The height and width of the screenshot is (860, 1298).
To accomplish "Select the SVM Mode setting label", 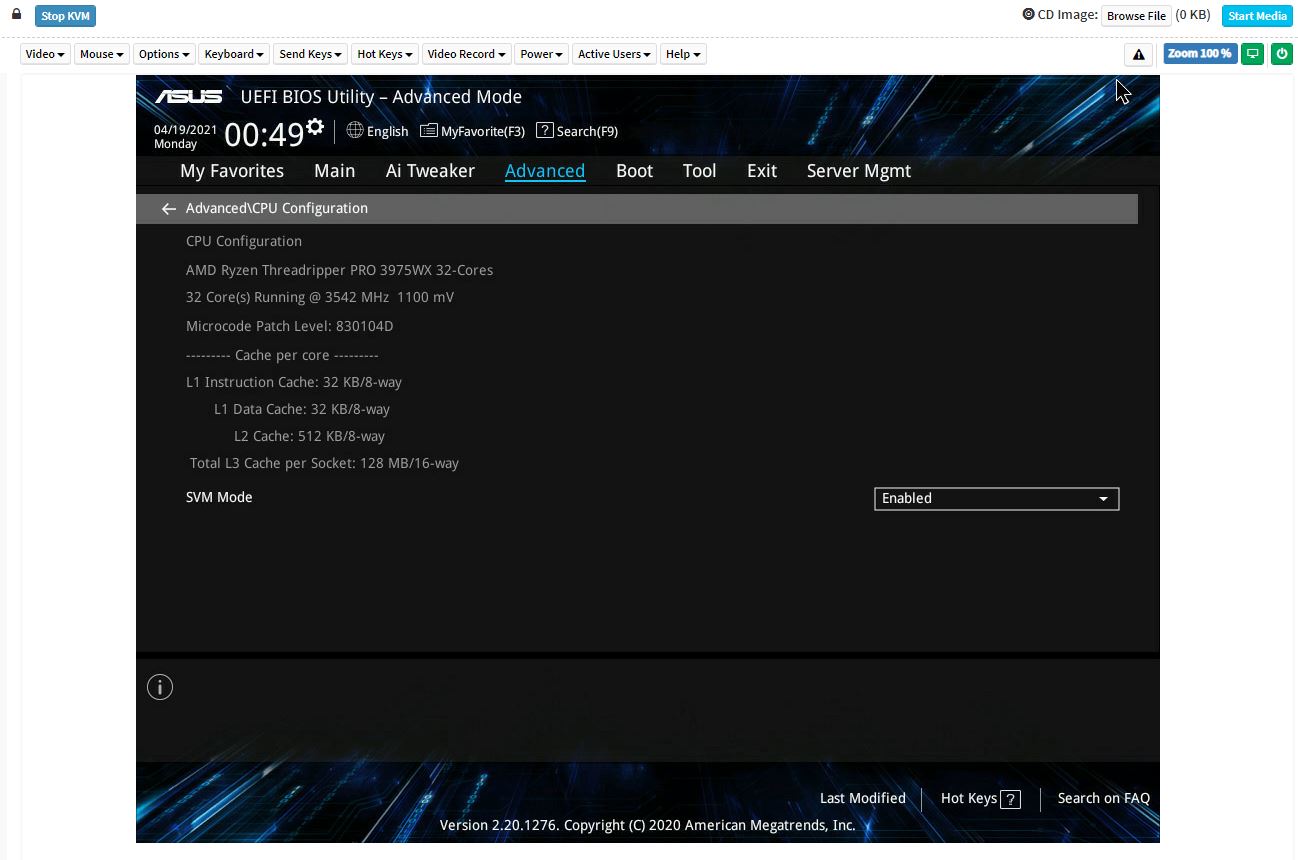I will pos(219,497).
